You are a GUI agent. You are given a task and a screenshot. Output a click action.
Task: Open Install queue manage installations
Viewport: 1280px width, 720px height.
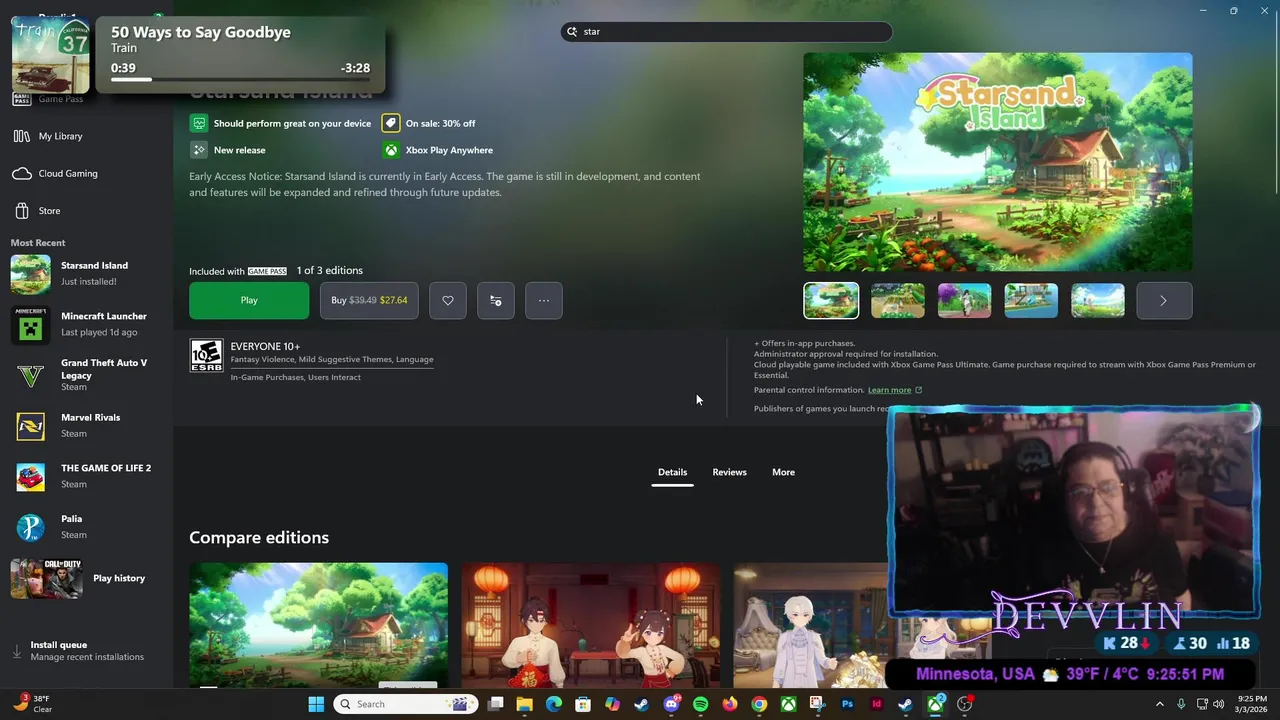pos(87,651)
